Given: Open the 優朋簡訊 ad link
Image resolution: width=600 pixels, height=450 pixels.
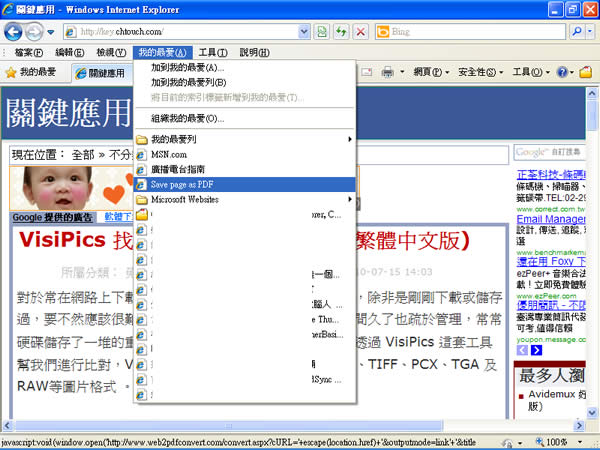Looking at the screenshot, I should pyautogui.click(x=551, y=305).
